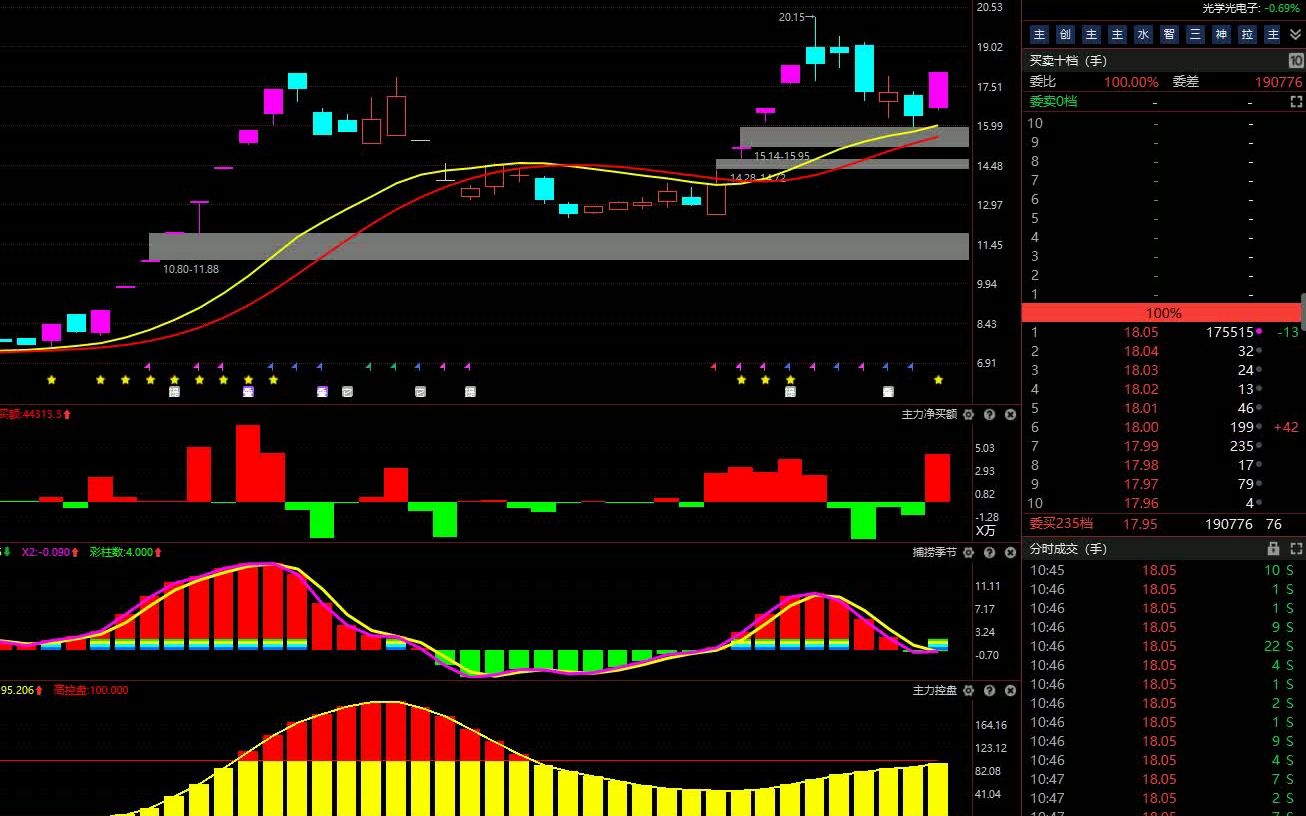Click bid level 7 price 17.99
Screen dimensions: 1306x816
point(1141,446)
